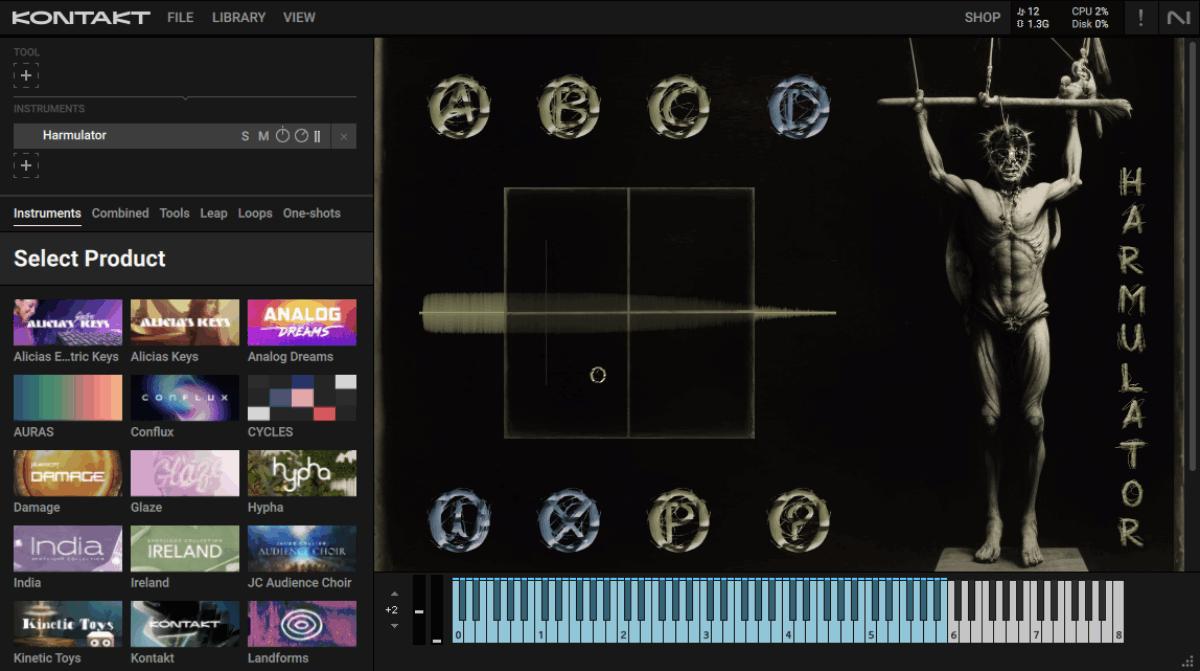The height and width of the screenshot is (671, 1200).
Task: Open the FILE menu
Action: pos(181,17)
